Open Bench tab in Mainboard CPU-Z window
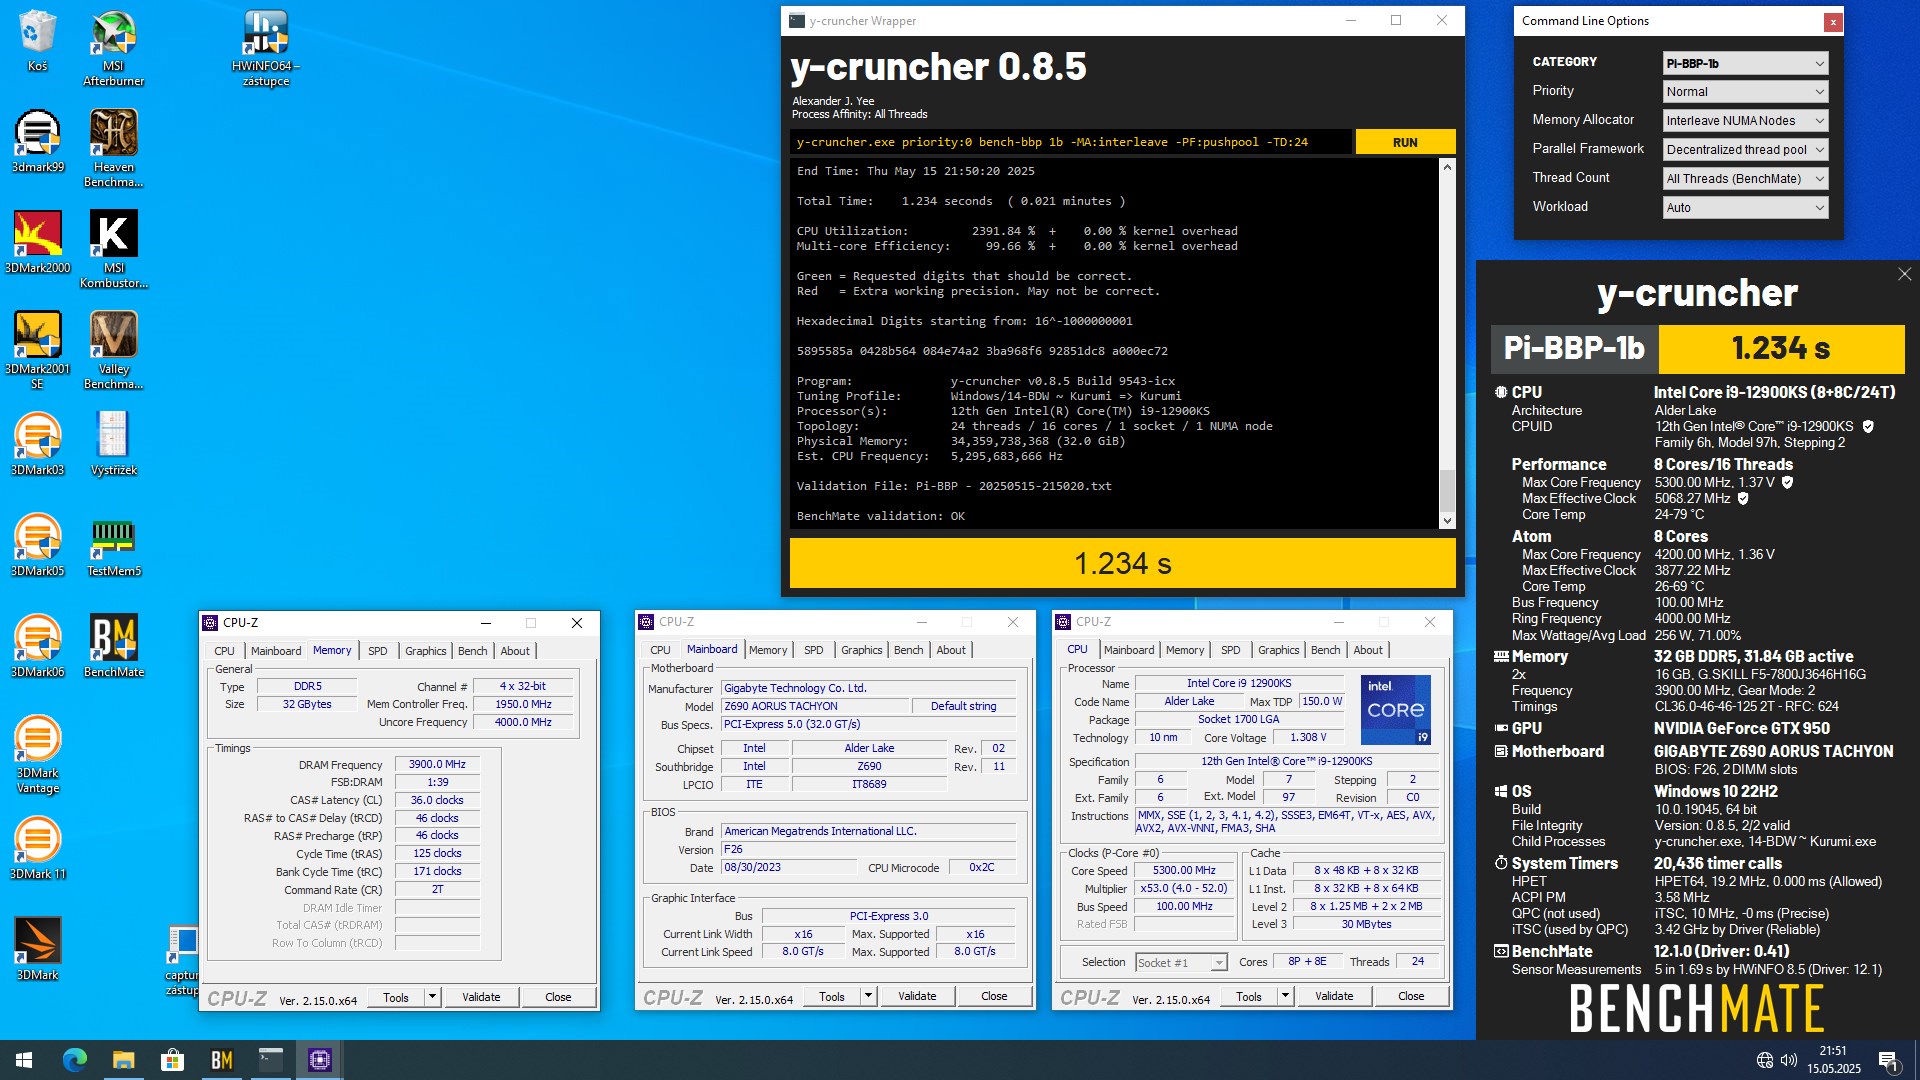 tap(908, 650)
